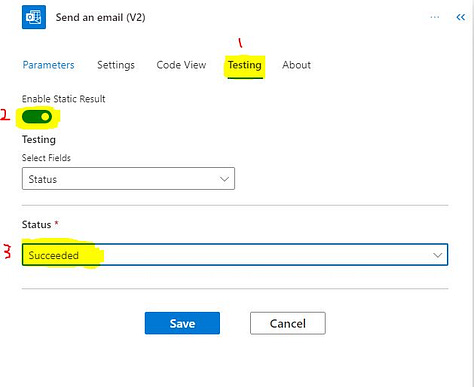Open the more options ellipsis menu

[x=435, y=17]
